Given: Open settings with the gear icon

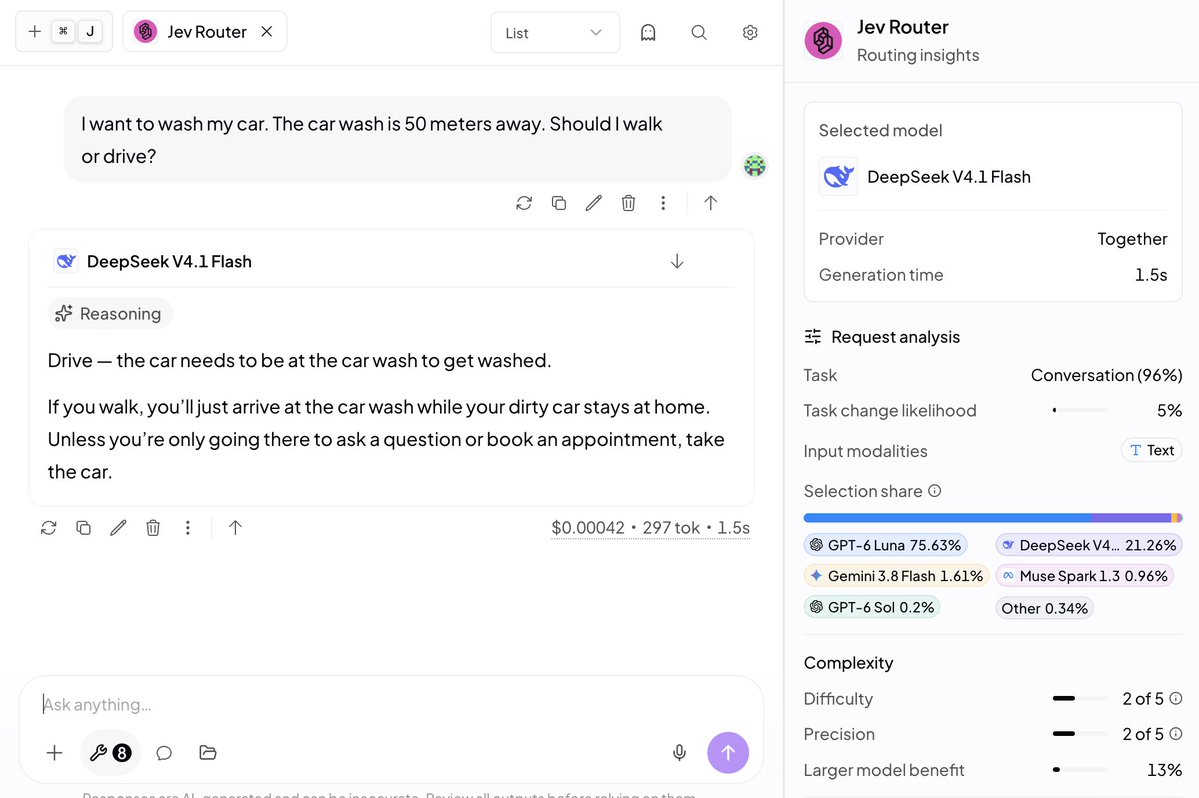Looking at the screenshot, I should coord(750,32).
